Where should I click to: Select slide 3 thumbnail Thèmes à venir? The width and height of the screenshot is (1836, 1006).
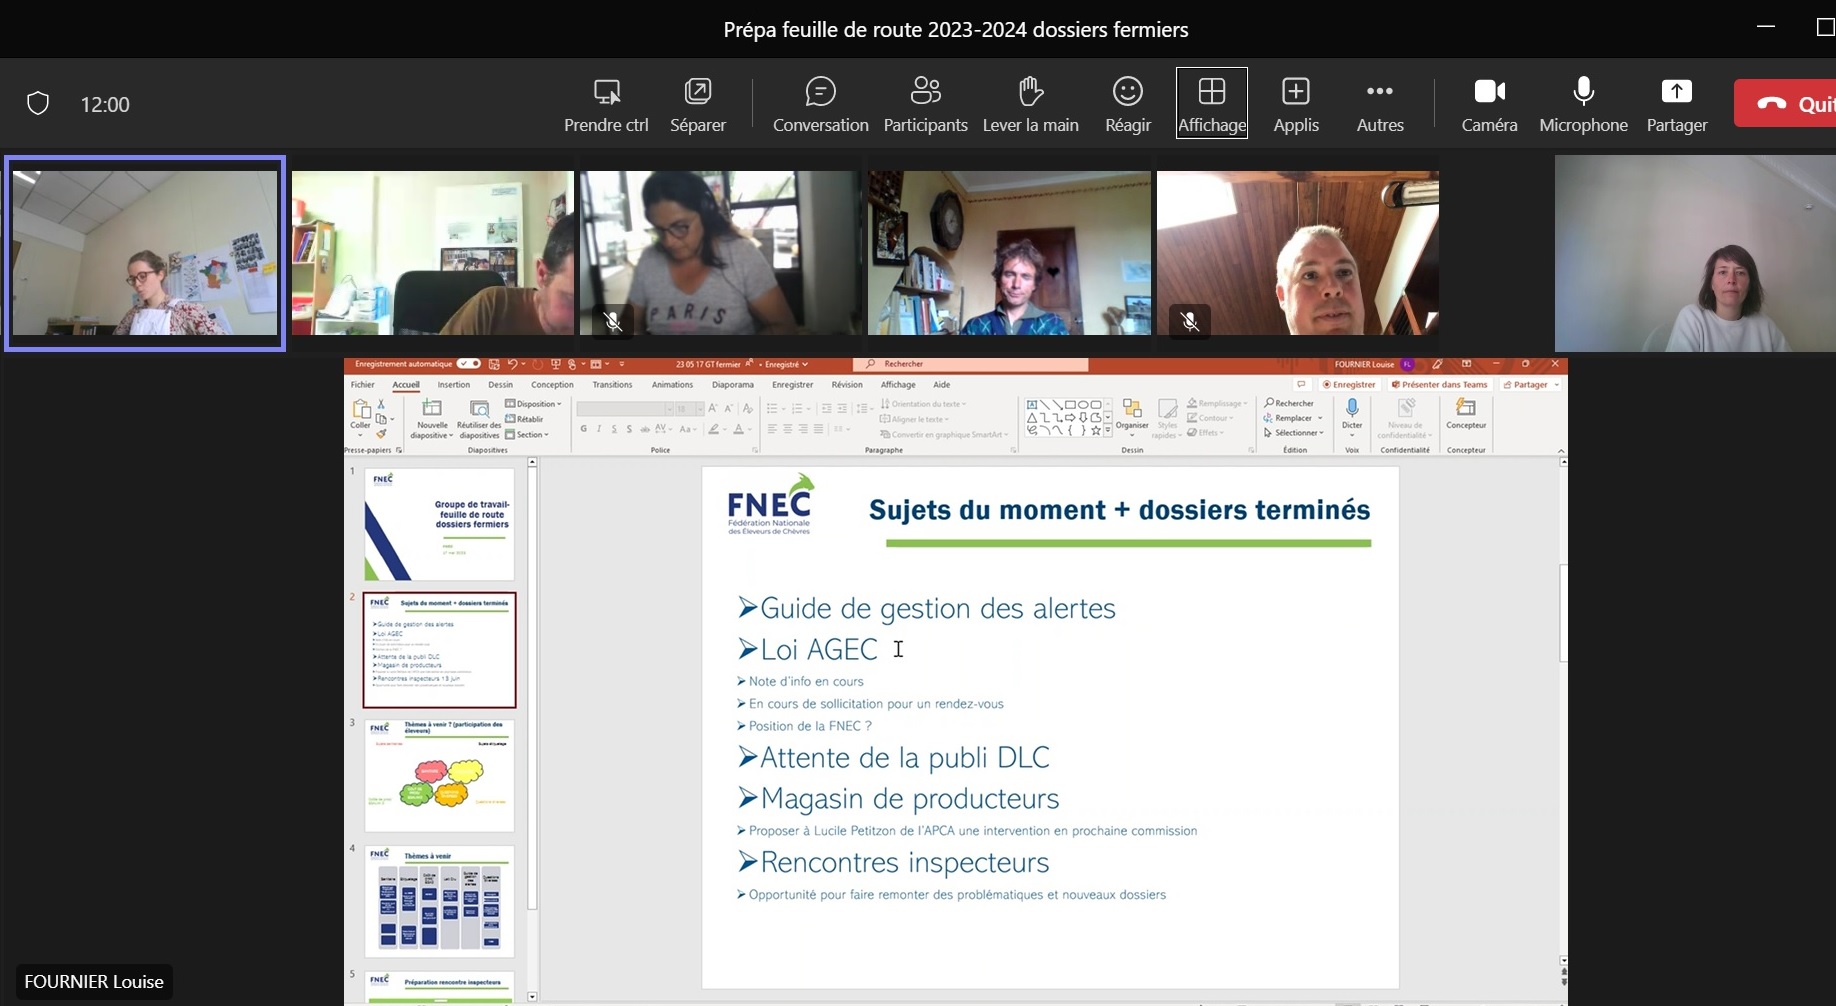[x=439, y=775]
